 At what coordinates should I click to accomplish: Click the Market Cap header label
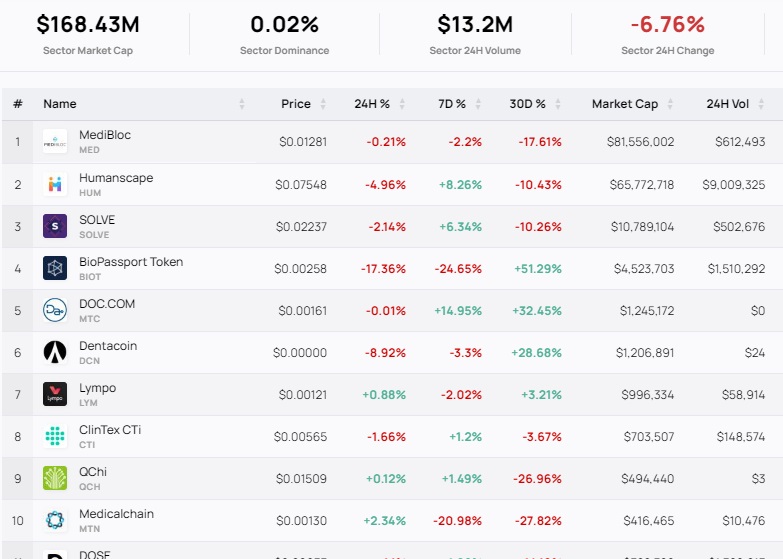coord(625,104)
